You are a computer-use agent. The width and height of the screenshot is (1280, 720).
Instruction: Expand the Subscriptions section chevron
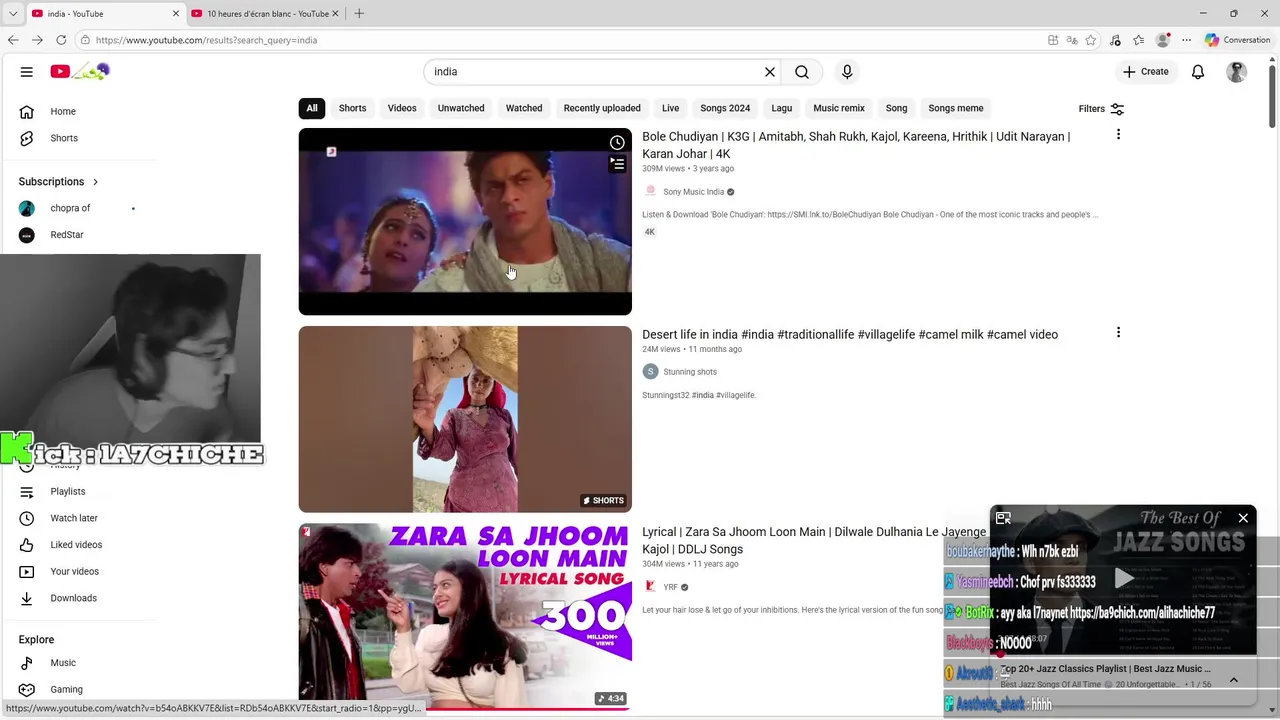95,182
